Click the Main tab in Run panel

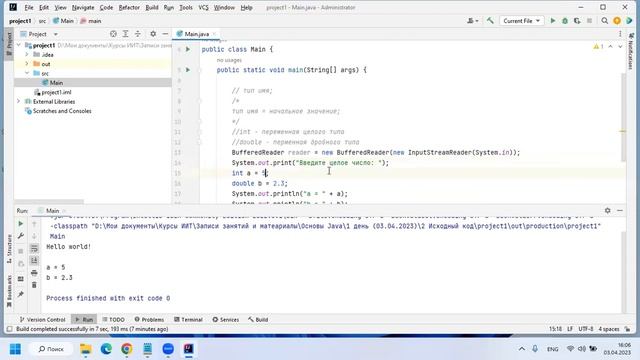coord(52,211)
